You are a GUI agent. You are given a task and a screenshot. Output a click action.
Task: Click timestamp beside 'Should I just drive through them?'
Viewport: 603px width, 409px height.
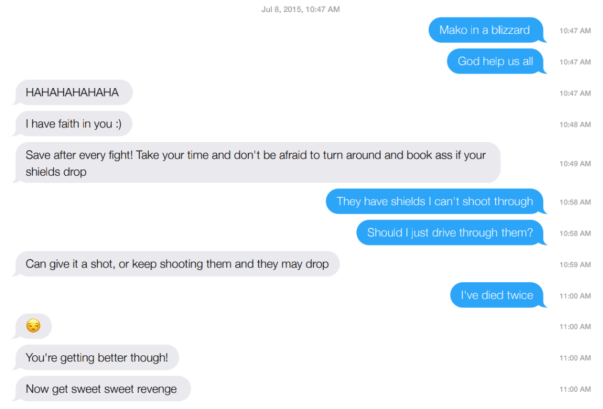575,233
